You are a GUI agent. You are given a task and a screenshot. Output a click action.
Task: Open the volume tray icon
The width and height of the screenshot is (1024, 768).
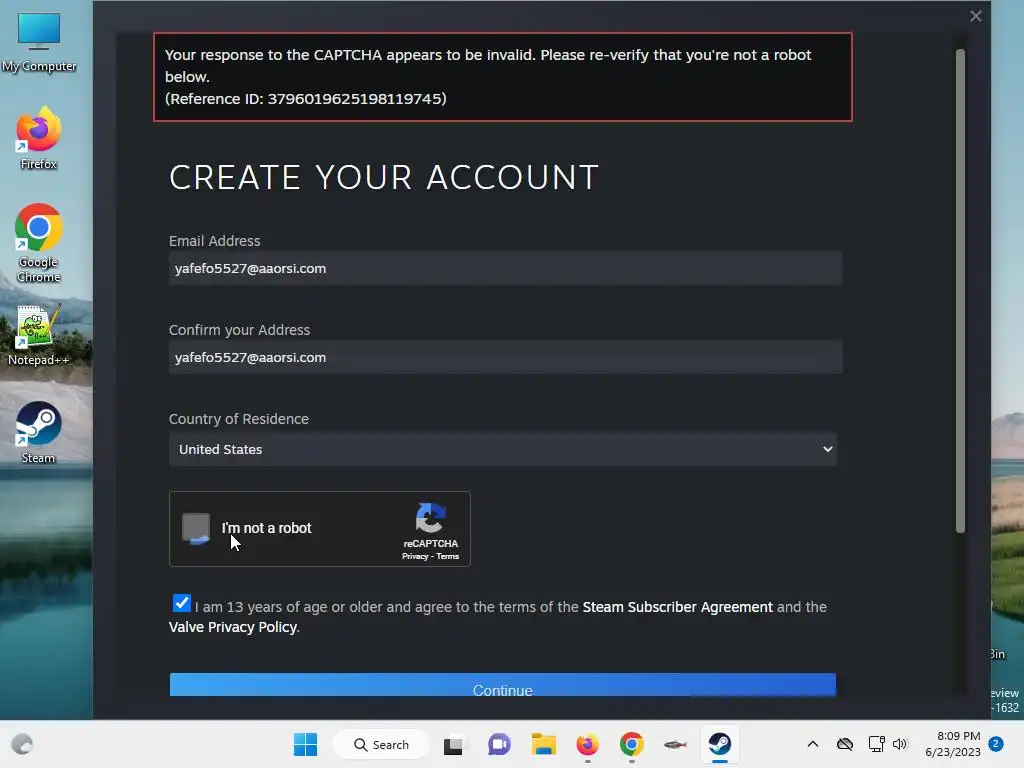coord(900,744)
